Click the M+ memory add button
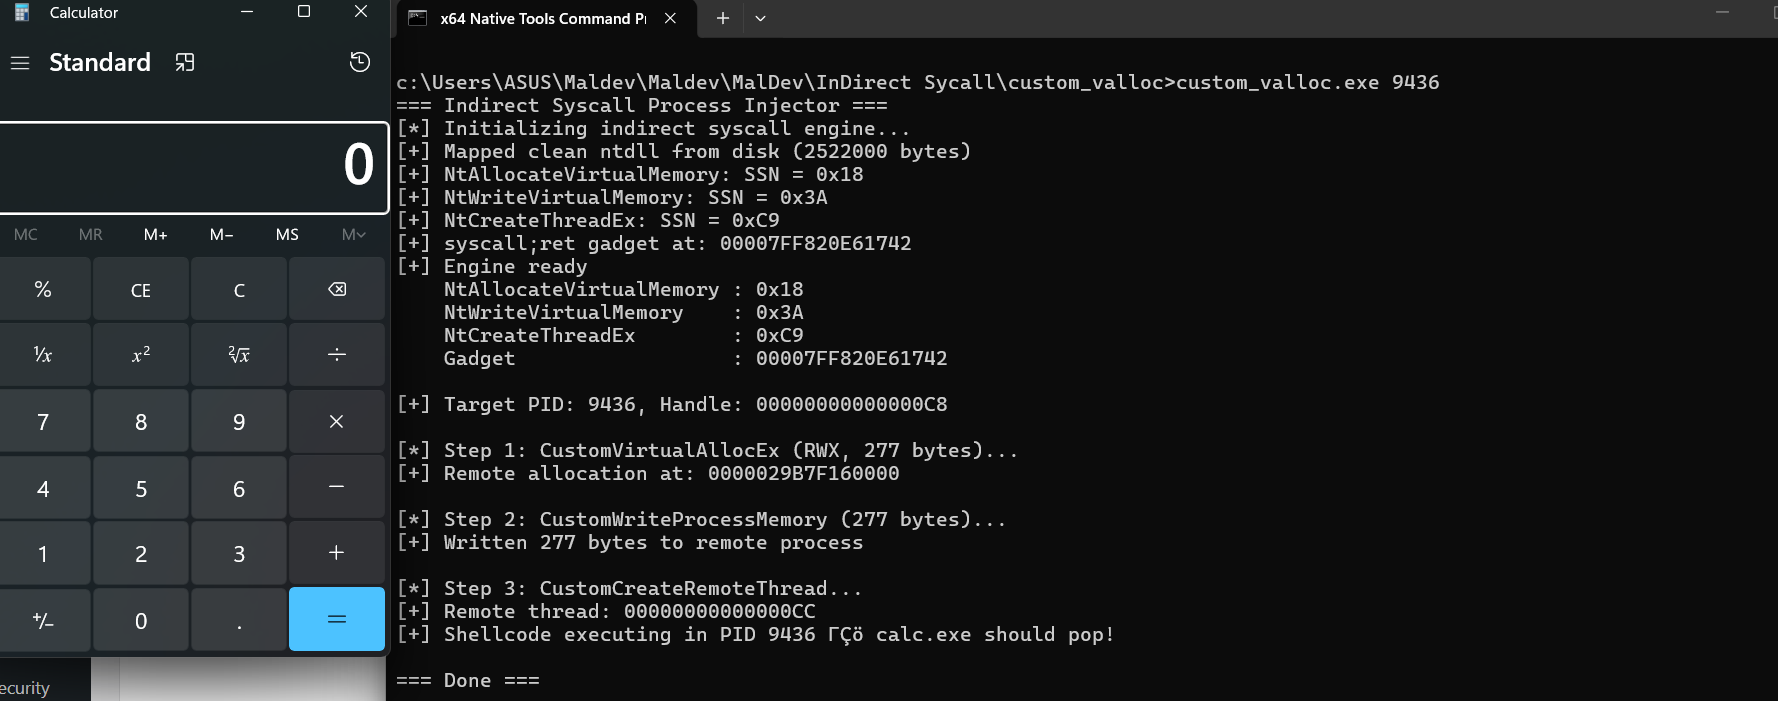Viewport: 1778px width, 701px height. [155, 235]
